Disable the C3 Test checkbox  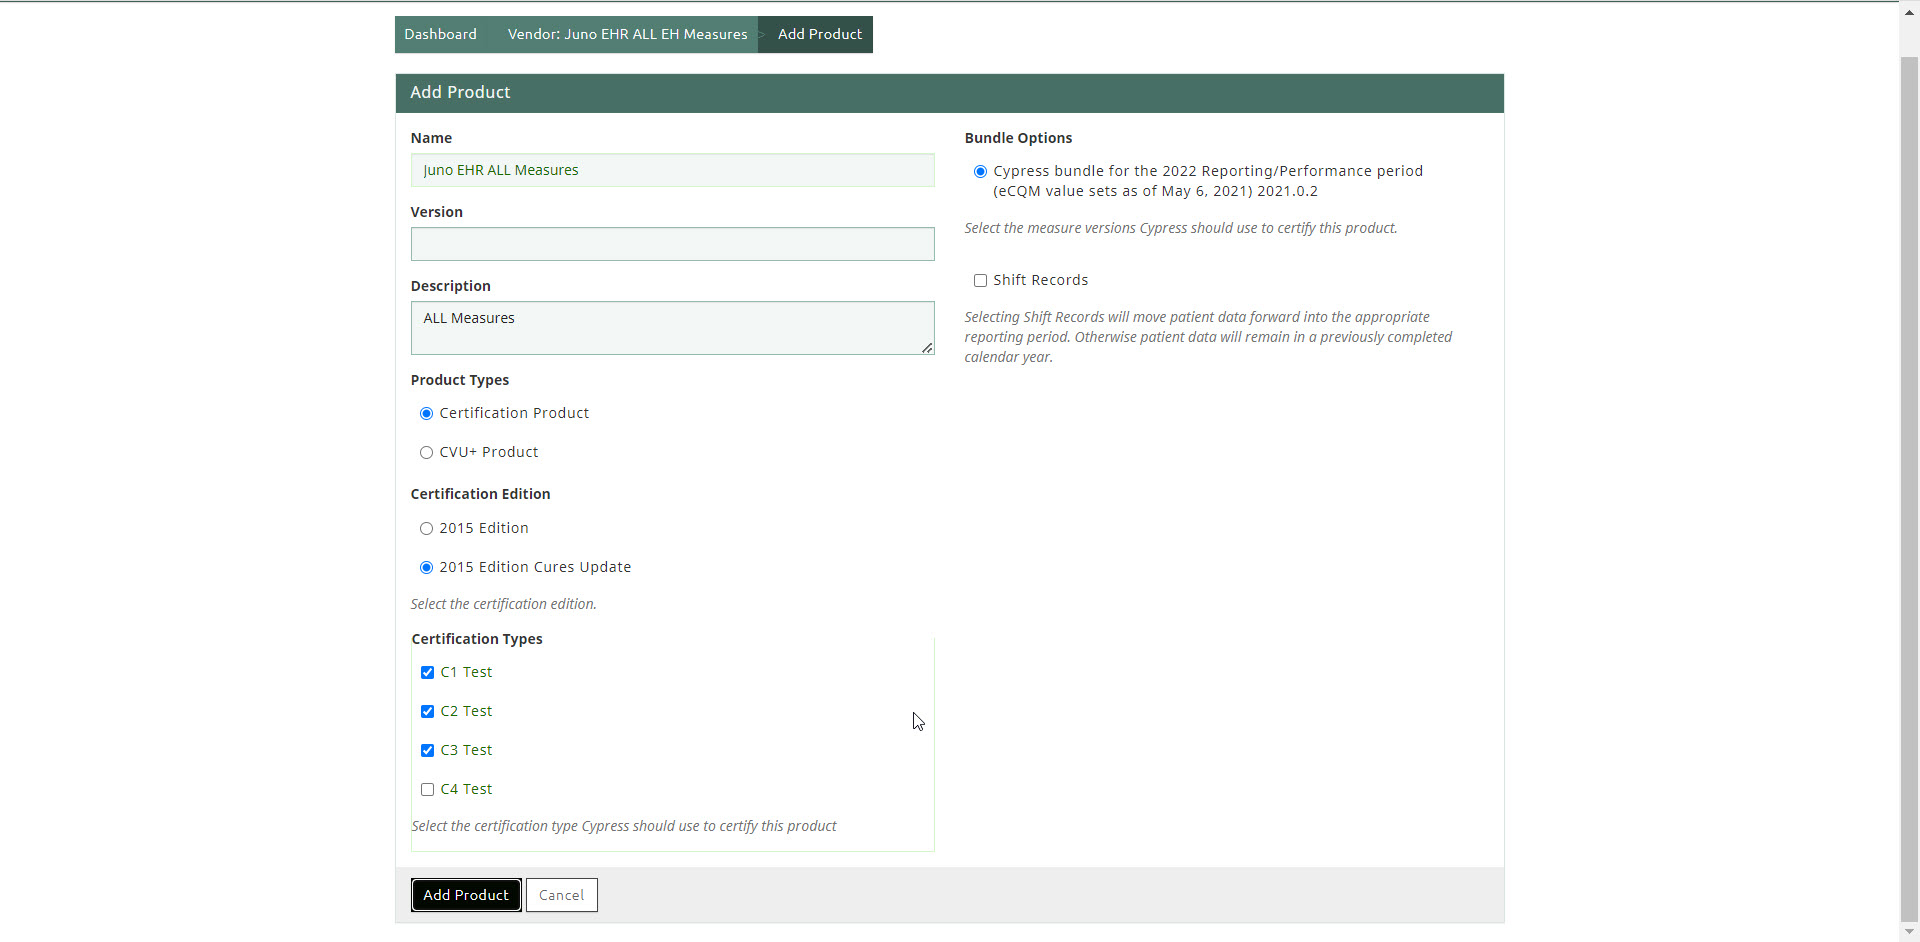point(428,751)
